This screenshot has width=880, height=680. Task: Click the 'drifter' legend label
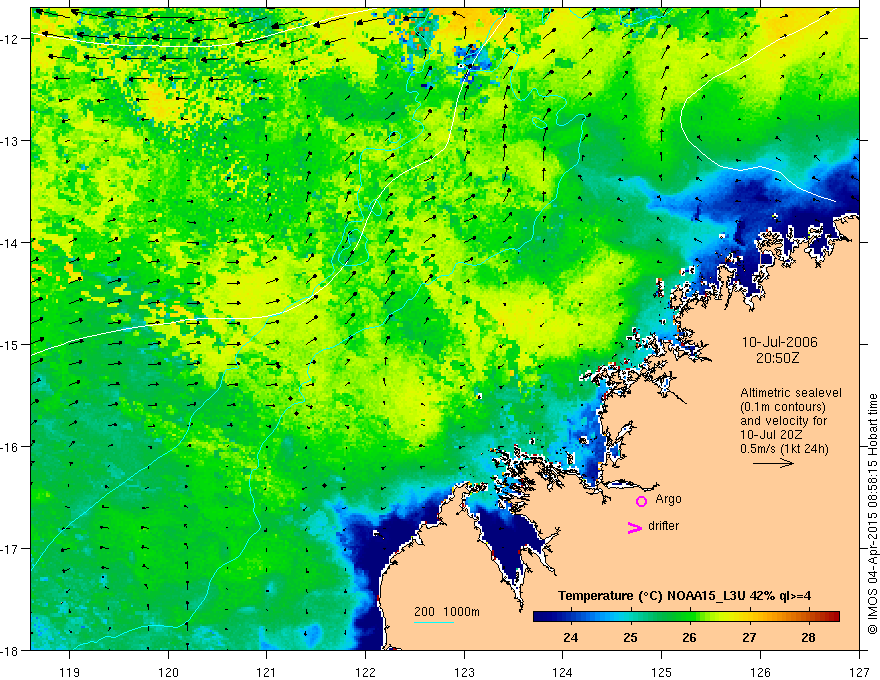pyautogui.click(x=663, y=526)
